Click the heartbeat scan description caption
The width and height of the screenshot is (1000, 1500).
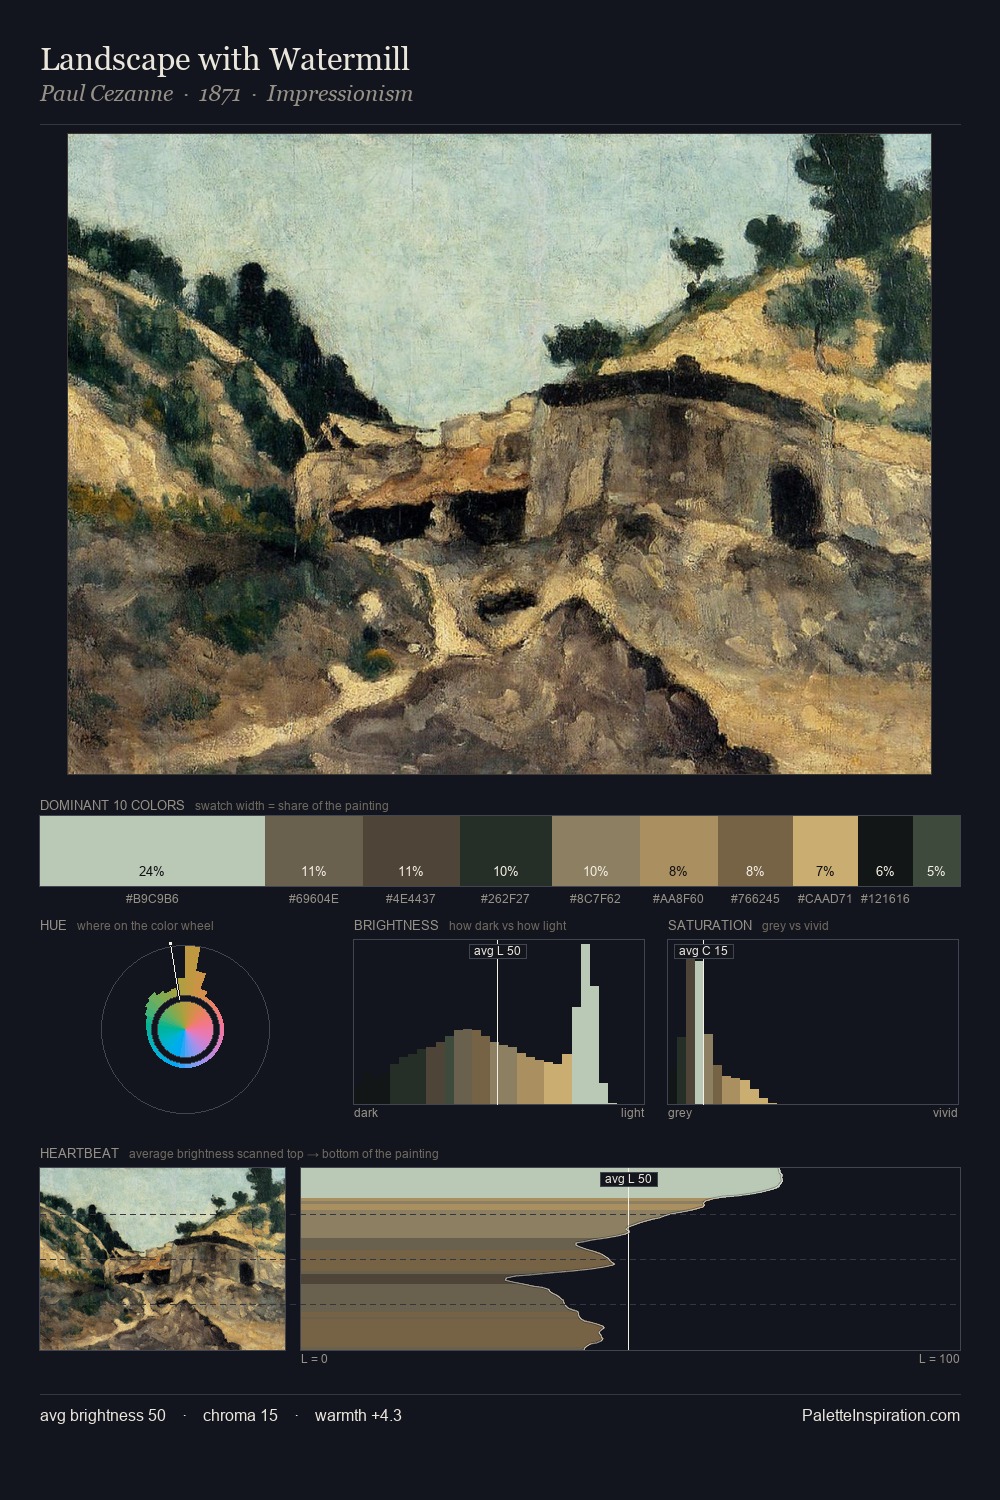[x=283, y=1154]
